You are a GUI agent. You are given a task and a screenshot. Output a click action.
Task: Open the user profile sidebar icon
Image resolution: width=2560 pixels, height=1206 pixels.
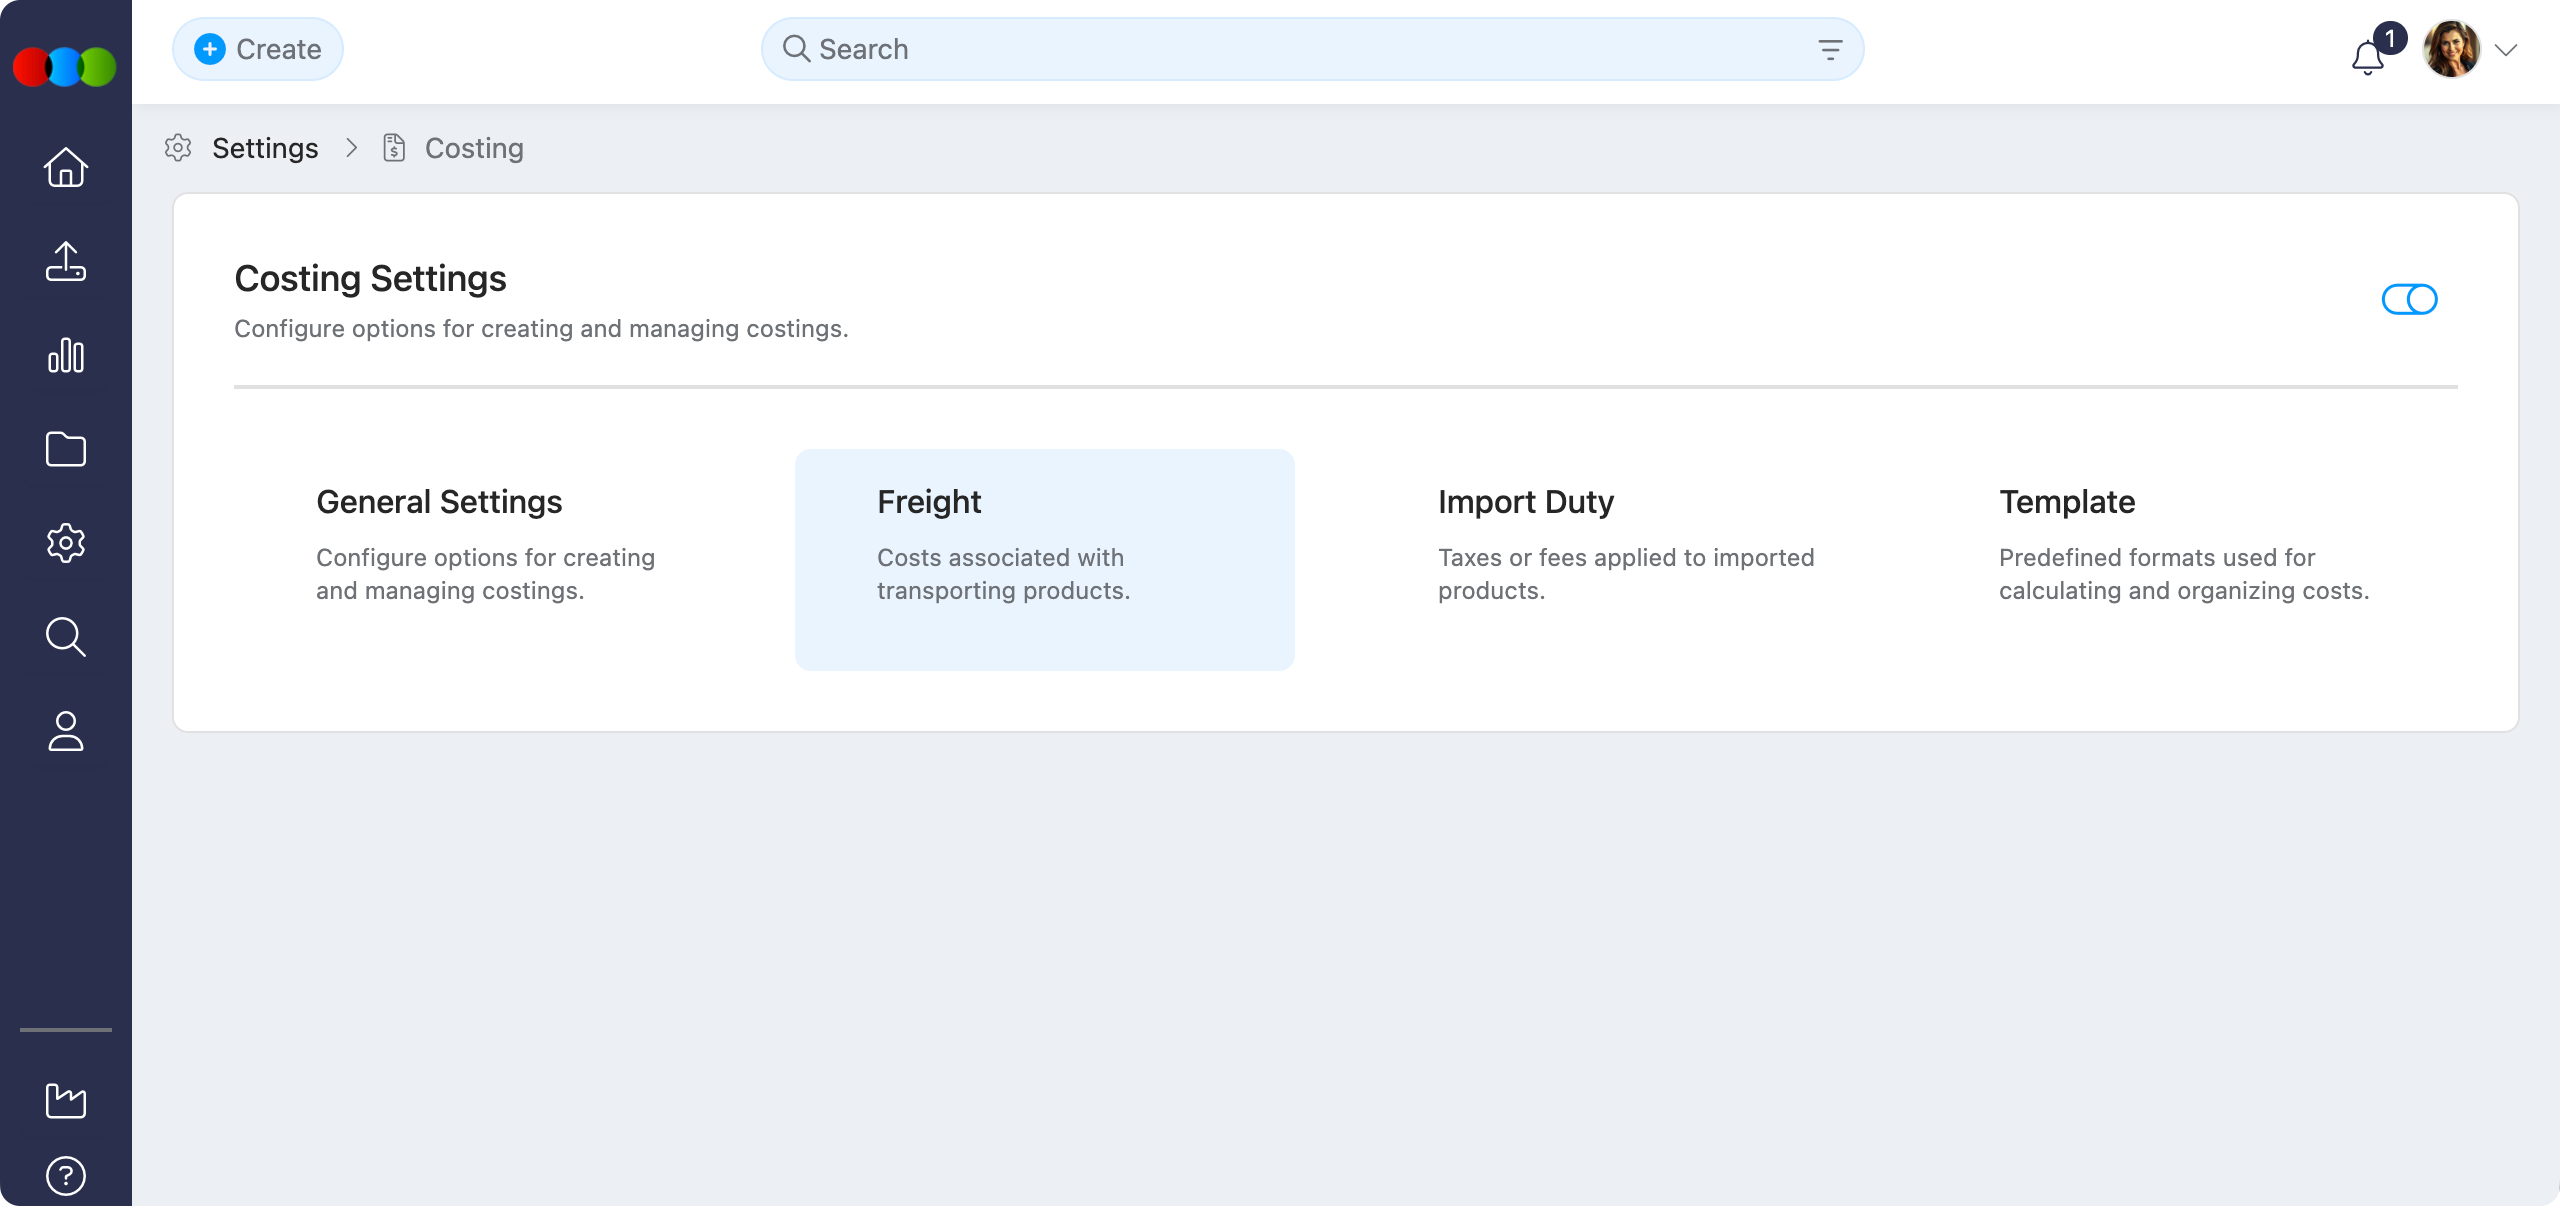66,731
